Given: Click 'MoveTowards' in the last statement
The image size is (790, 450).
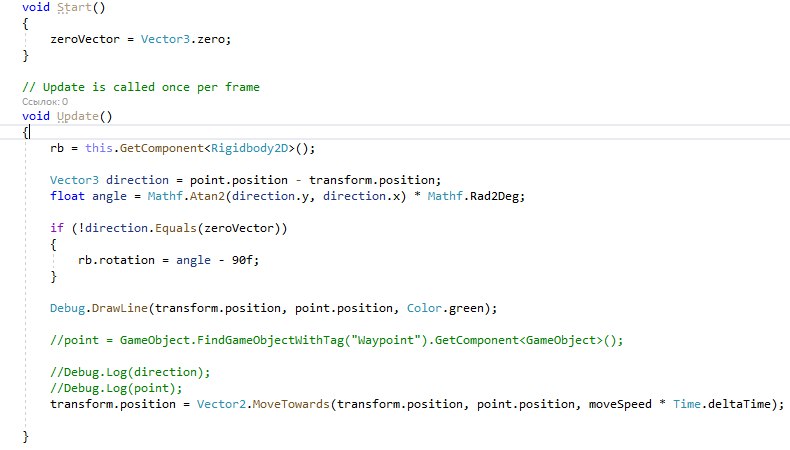Looking at the screenshot, I should pyautogui.click(x=291, y=404).
